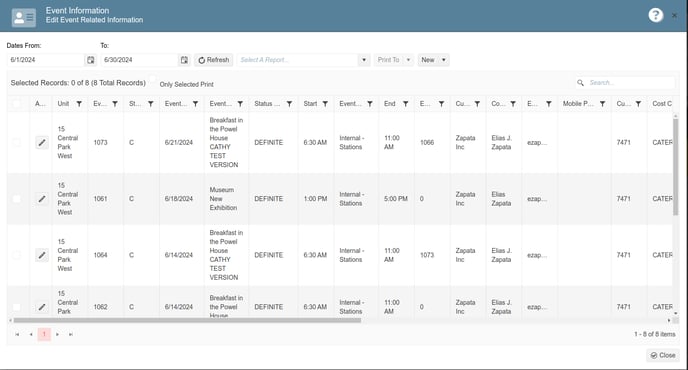Image resolution: width=688 pixels, height=370 pixels.
Task: Open filter for the Mobile P... column
Action: [602, 104]
